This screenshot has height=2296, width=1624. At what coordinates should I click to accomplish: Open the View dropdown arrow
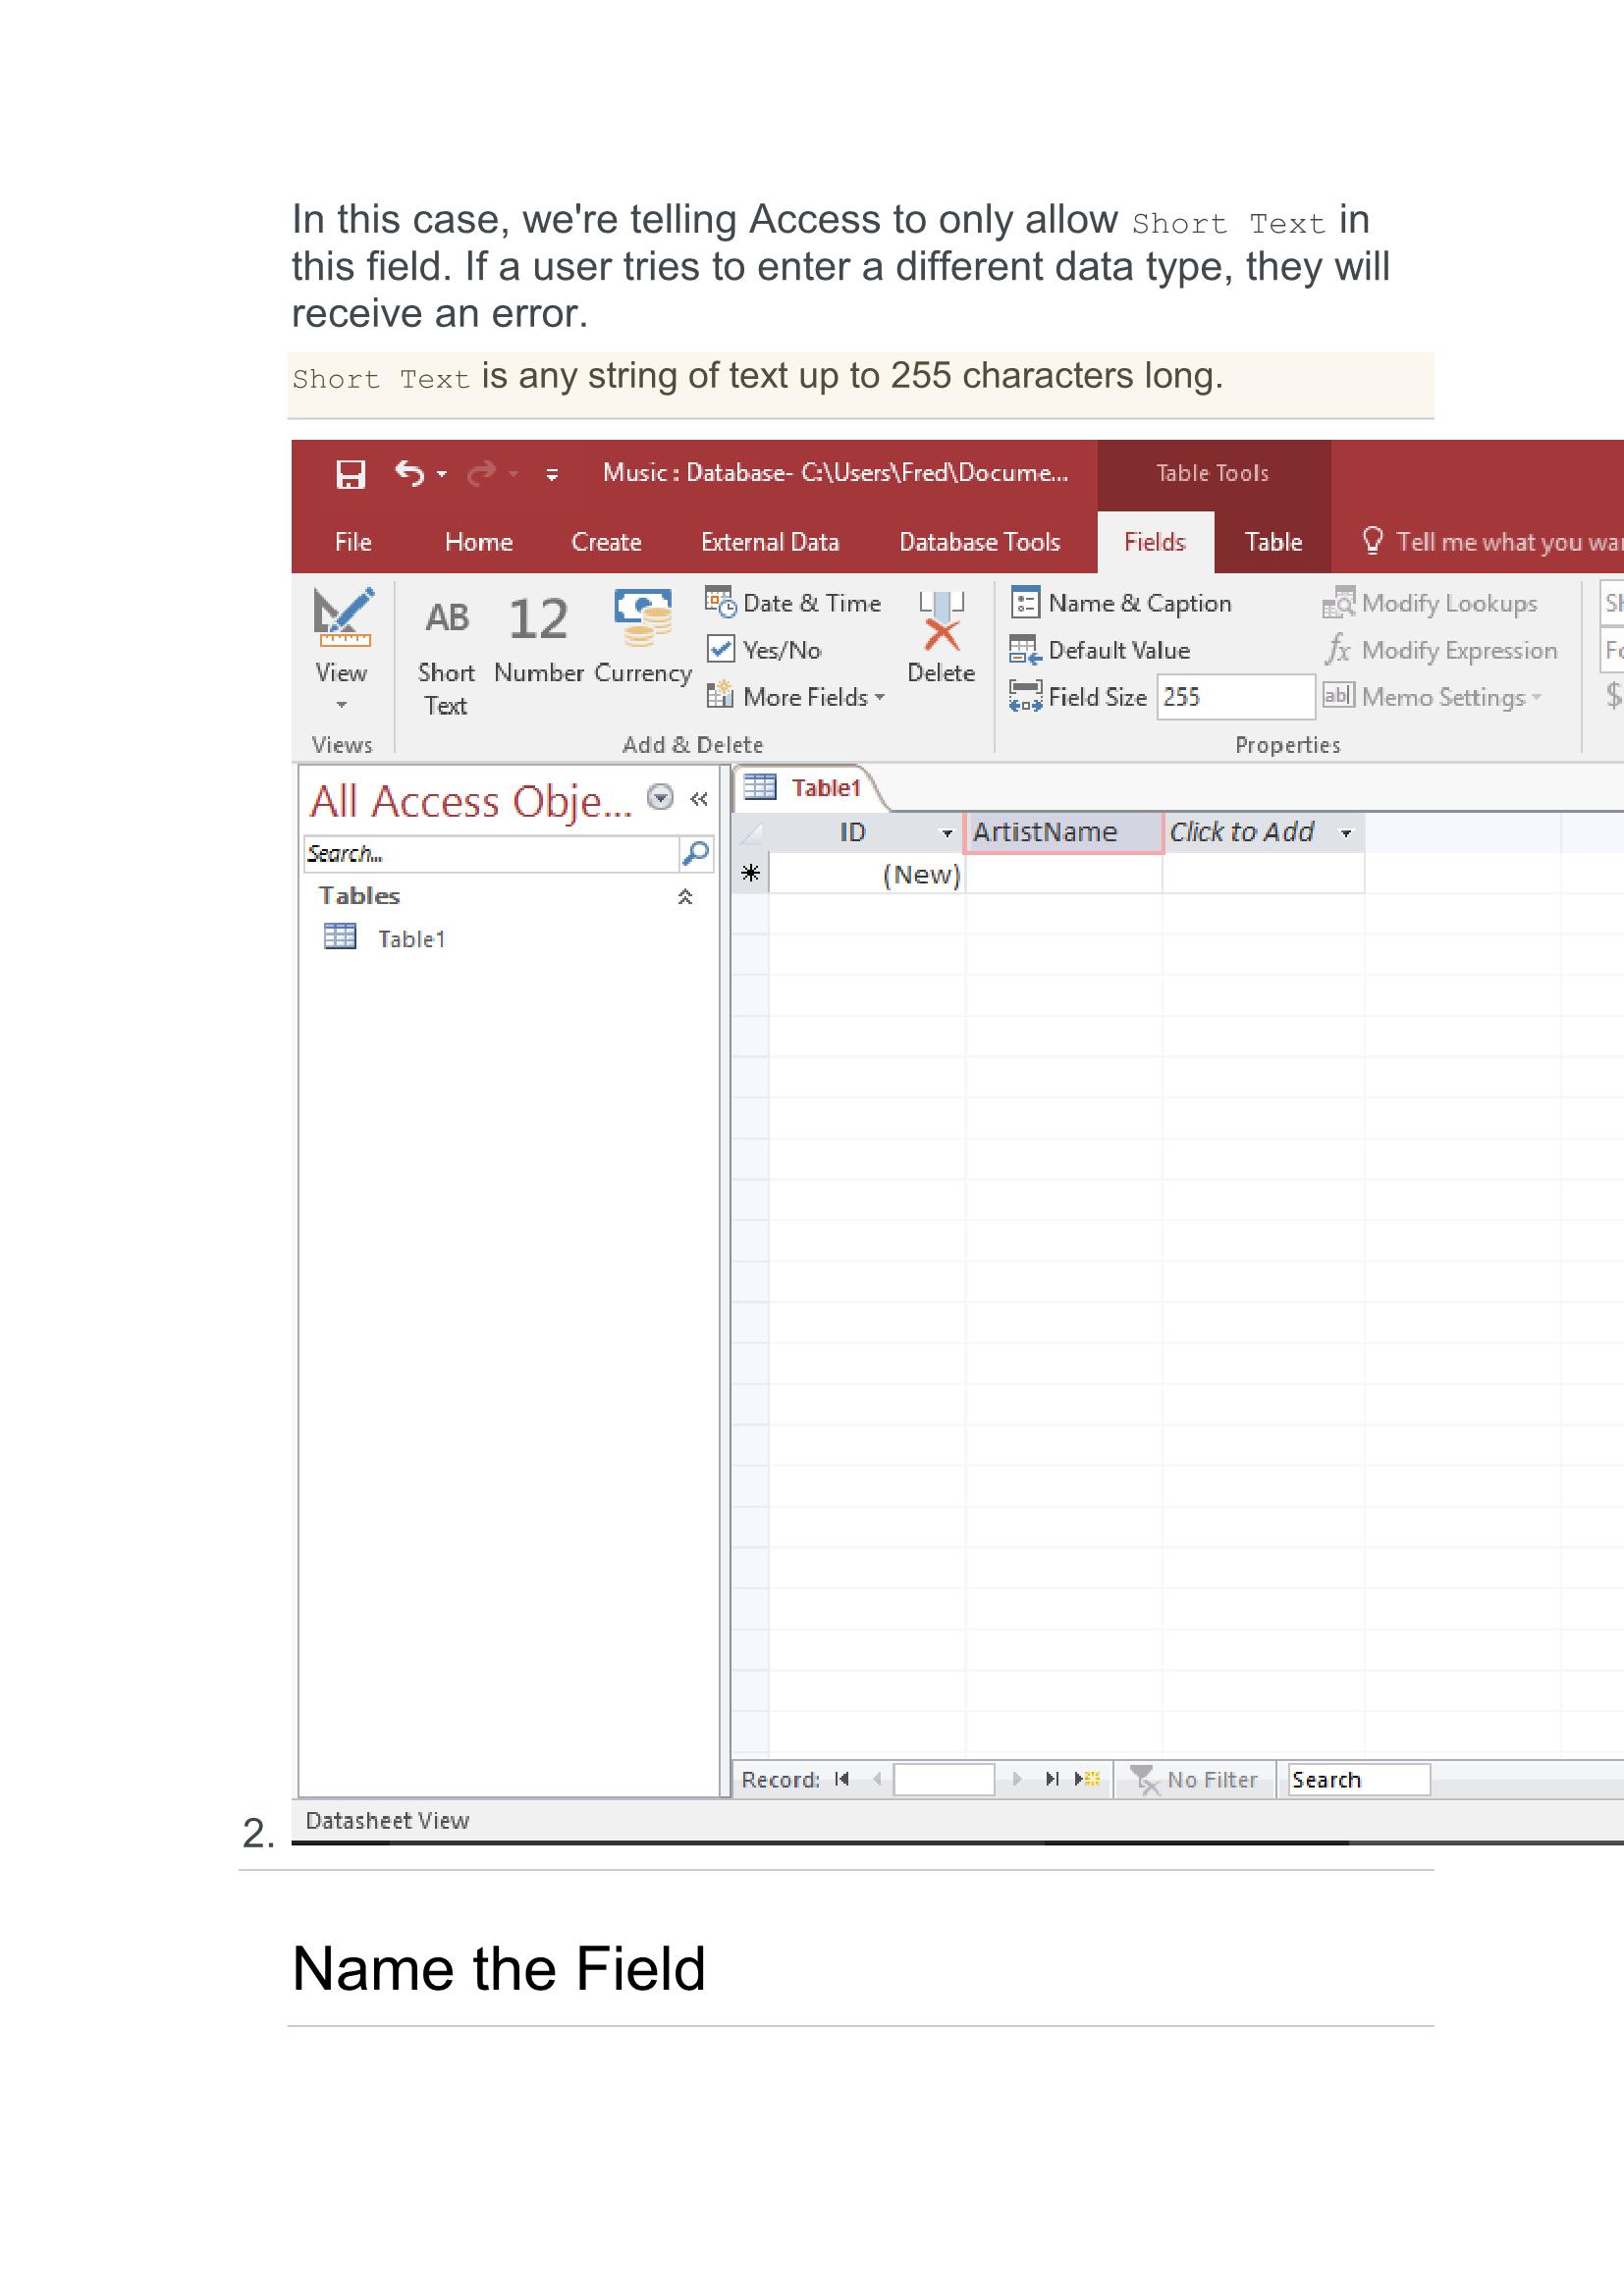(341, 705)
